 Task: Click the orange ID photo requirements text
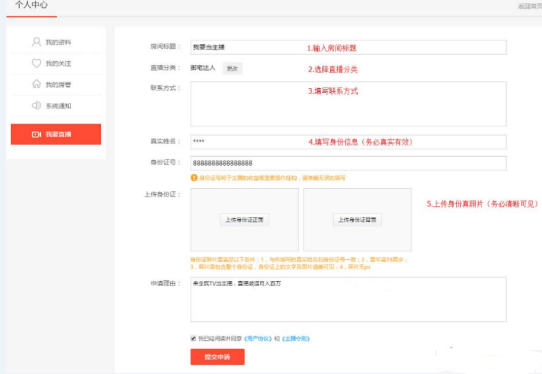[299, 263]
